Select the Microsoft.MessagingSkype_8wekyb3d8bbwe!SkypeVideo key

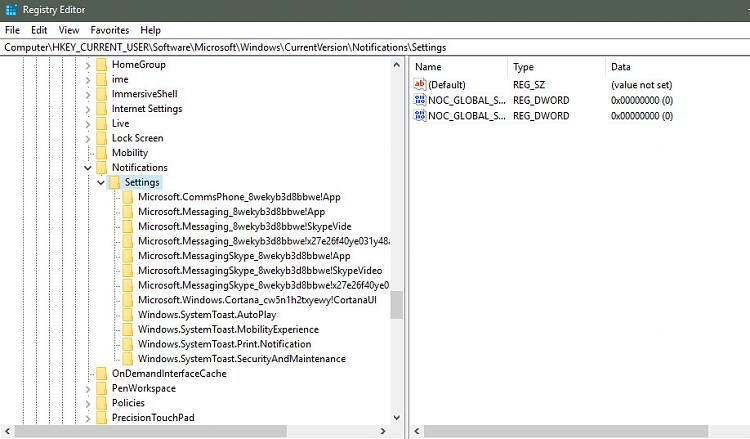[260, 271]
